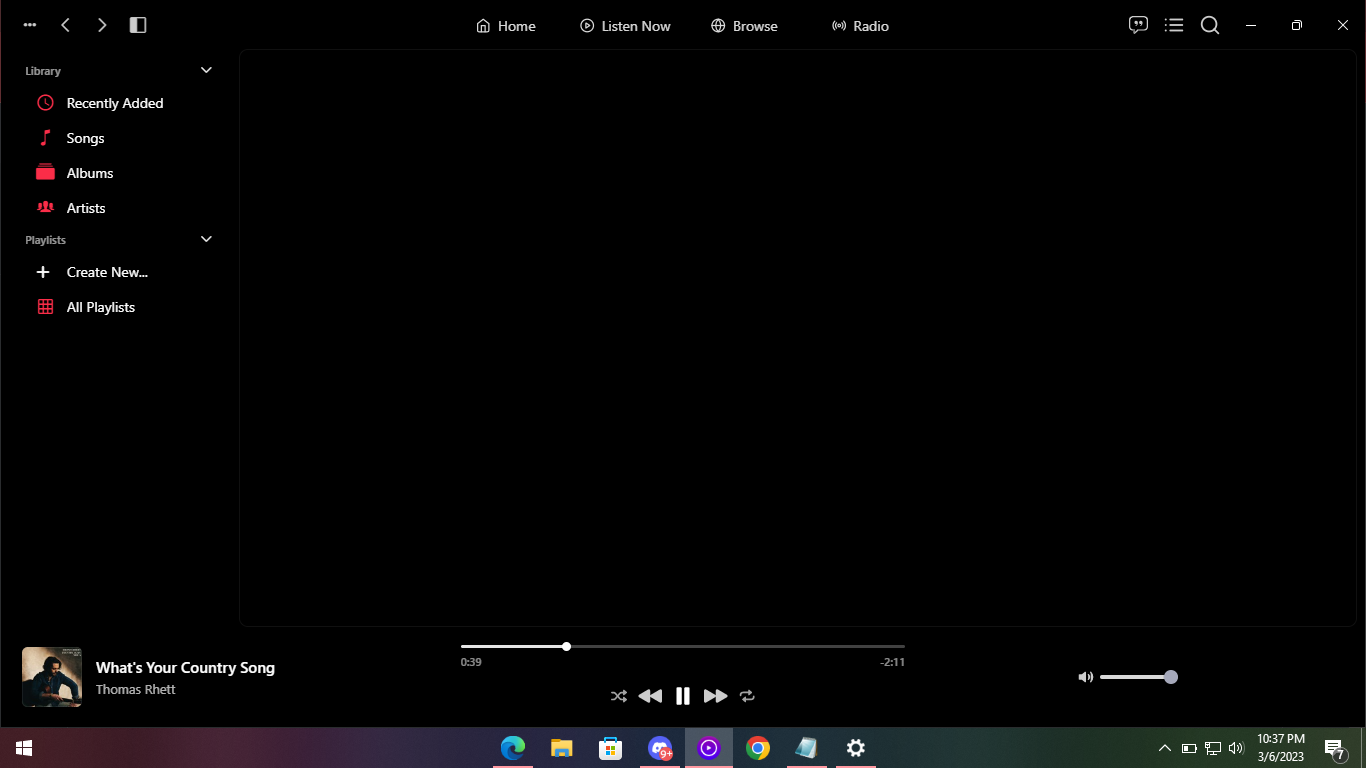Switch to the Browse tab
Image resolution: width=1366 pixels, height=768 pixels.
tap(744, 26)
